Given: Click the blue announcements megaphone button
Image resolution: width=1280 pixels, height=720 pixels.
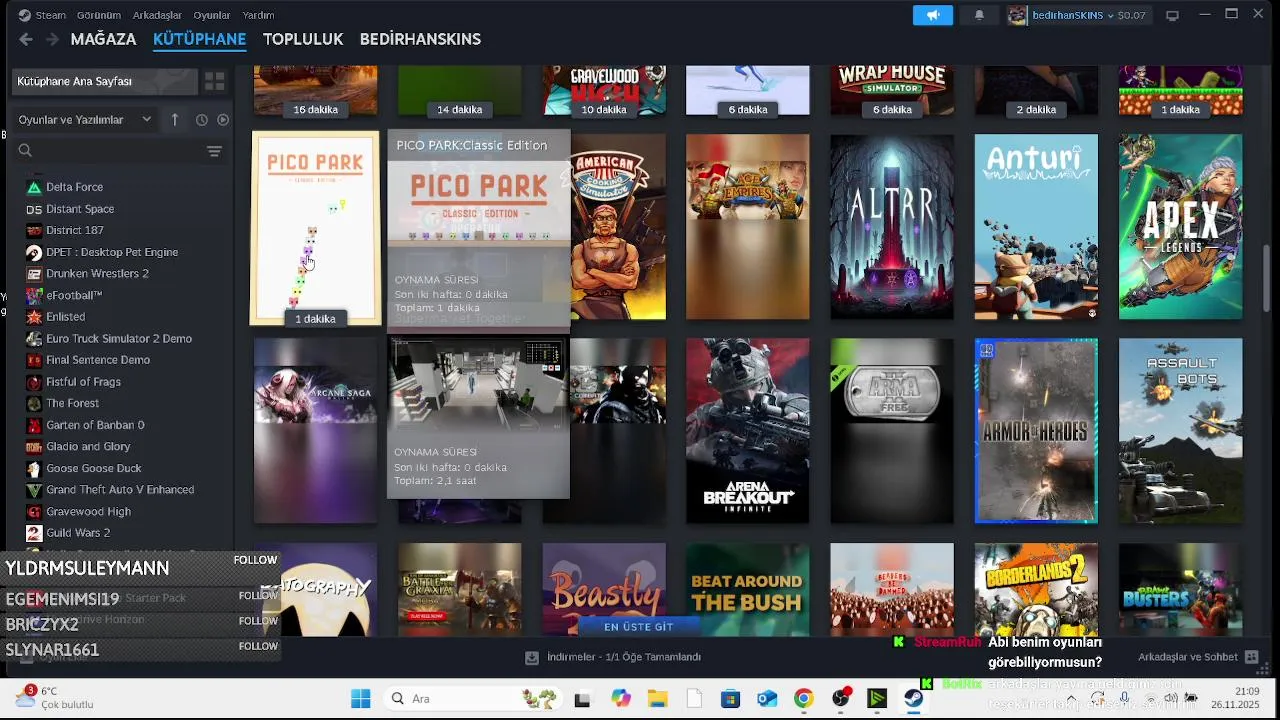Looking at the screenshot, I should [933, 15].
